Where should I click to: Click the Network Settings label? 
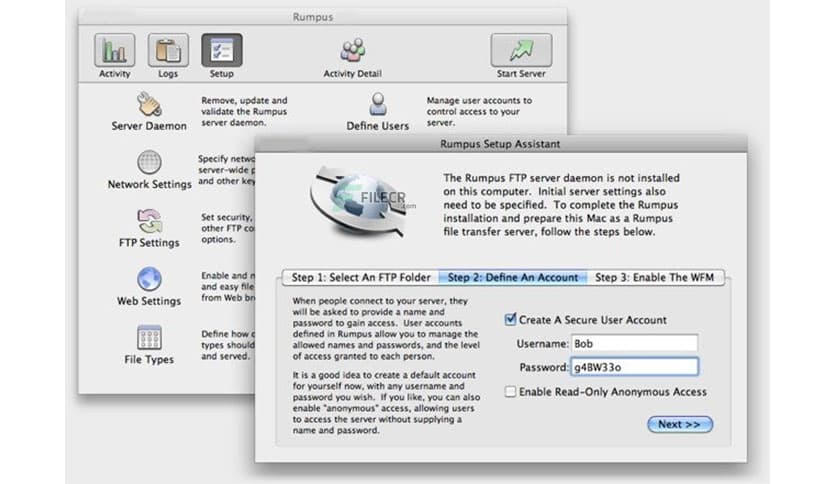pos(149,184)
